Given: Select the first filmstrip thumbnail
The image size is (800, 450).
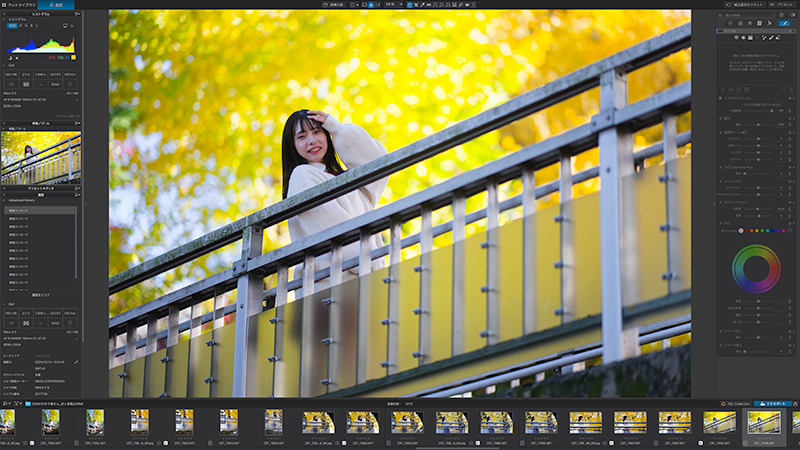Looking at the screenshot, I should (8, 422).
